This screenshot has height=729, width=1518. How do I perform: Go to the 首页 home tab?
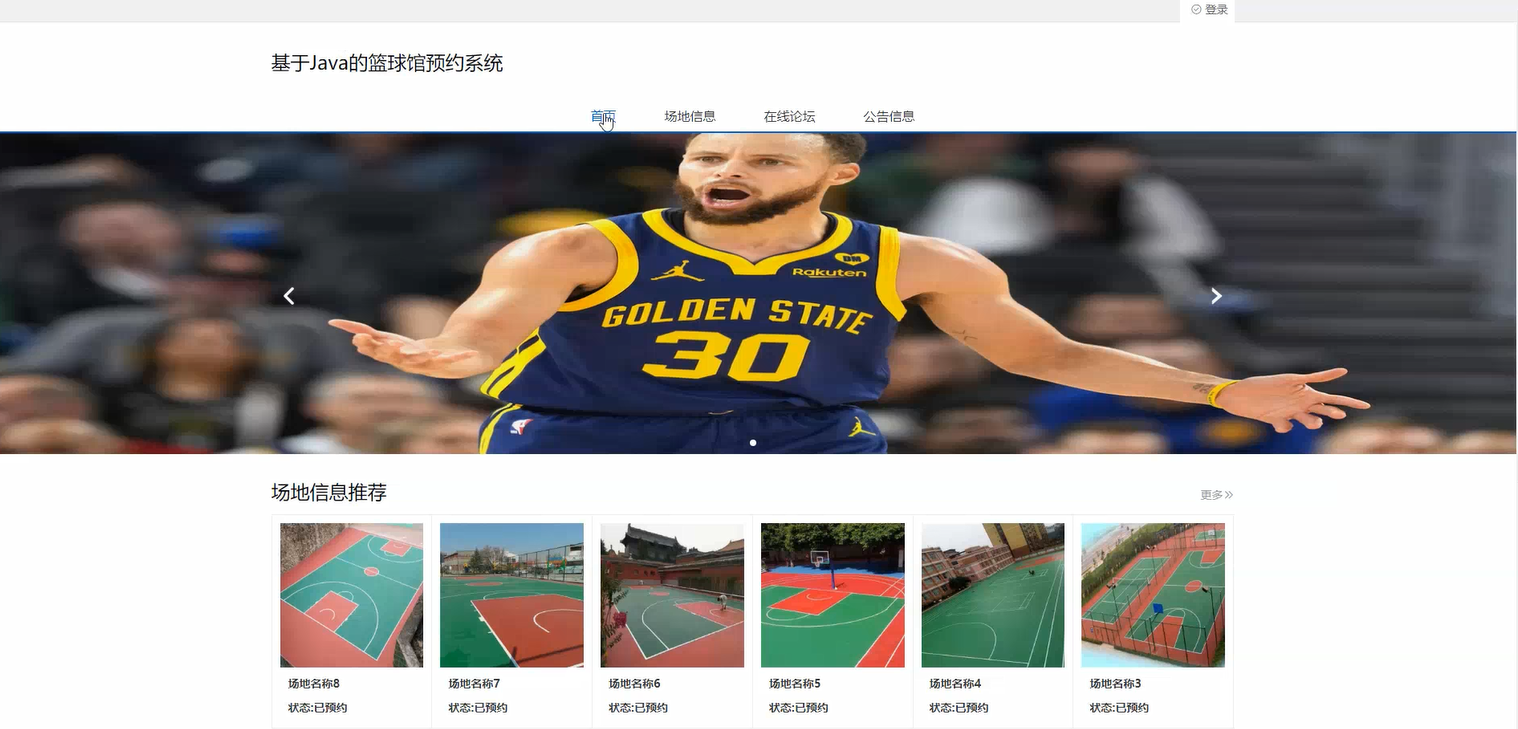603,116
